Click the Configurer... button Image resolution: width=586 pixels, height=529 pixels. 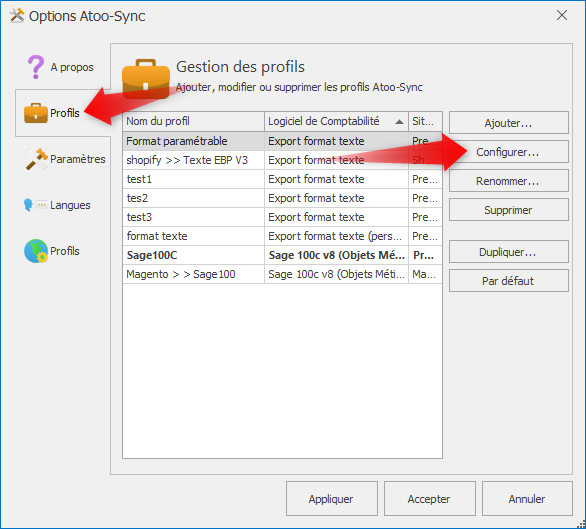coord(509,152)
